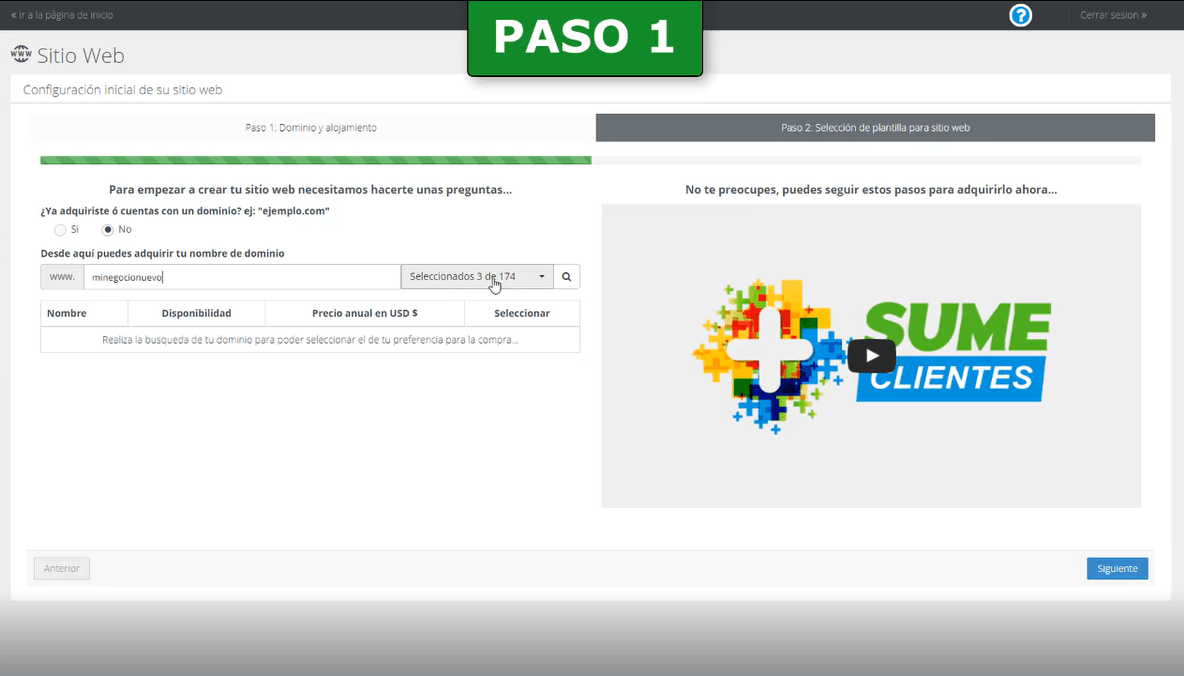Select the "No" radio option
The height and width of the screenshot is (676, 1184).
(x=108, y=230)
